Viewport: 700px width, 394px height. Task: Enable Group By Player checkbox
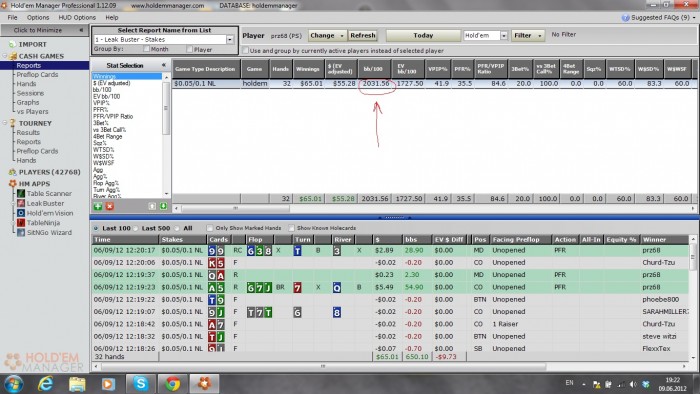(x=190, y=49)
